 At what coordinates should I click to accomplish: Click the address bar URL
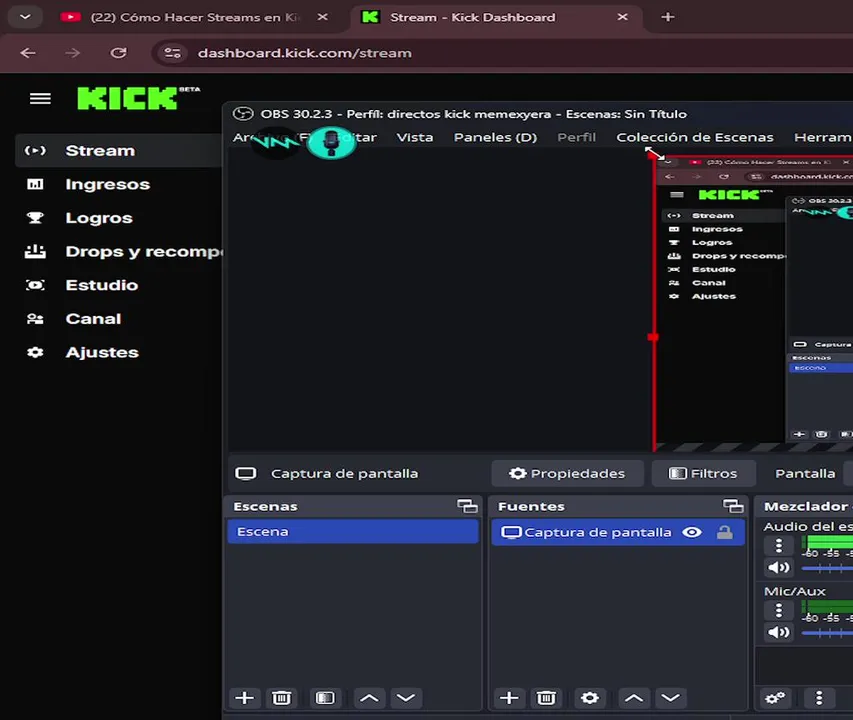305,53
